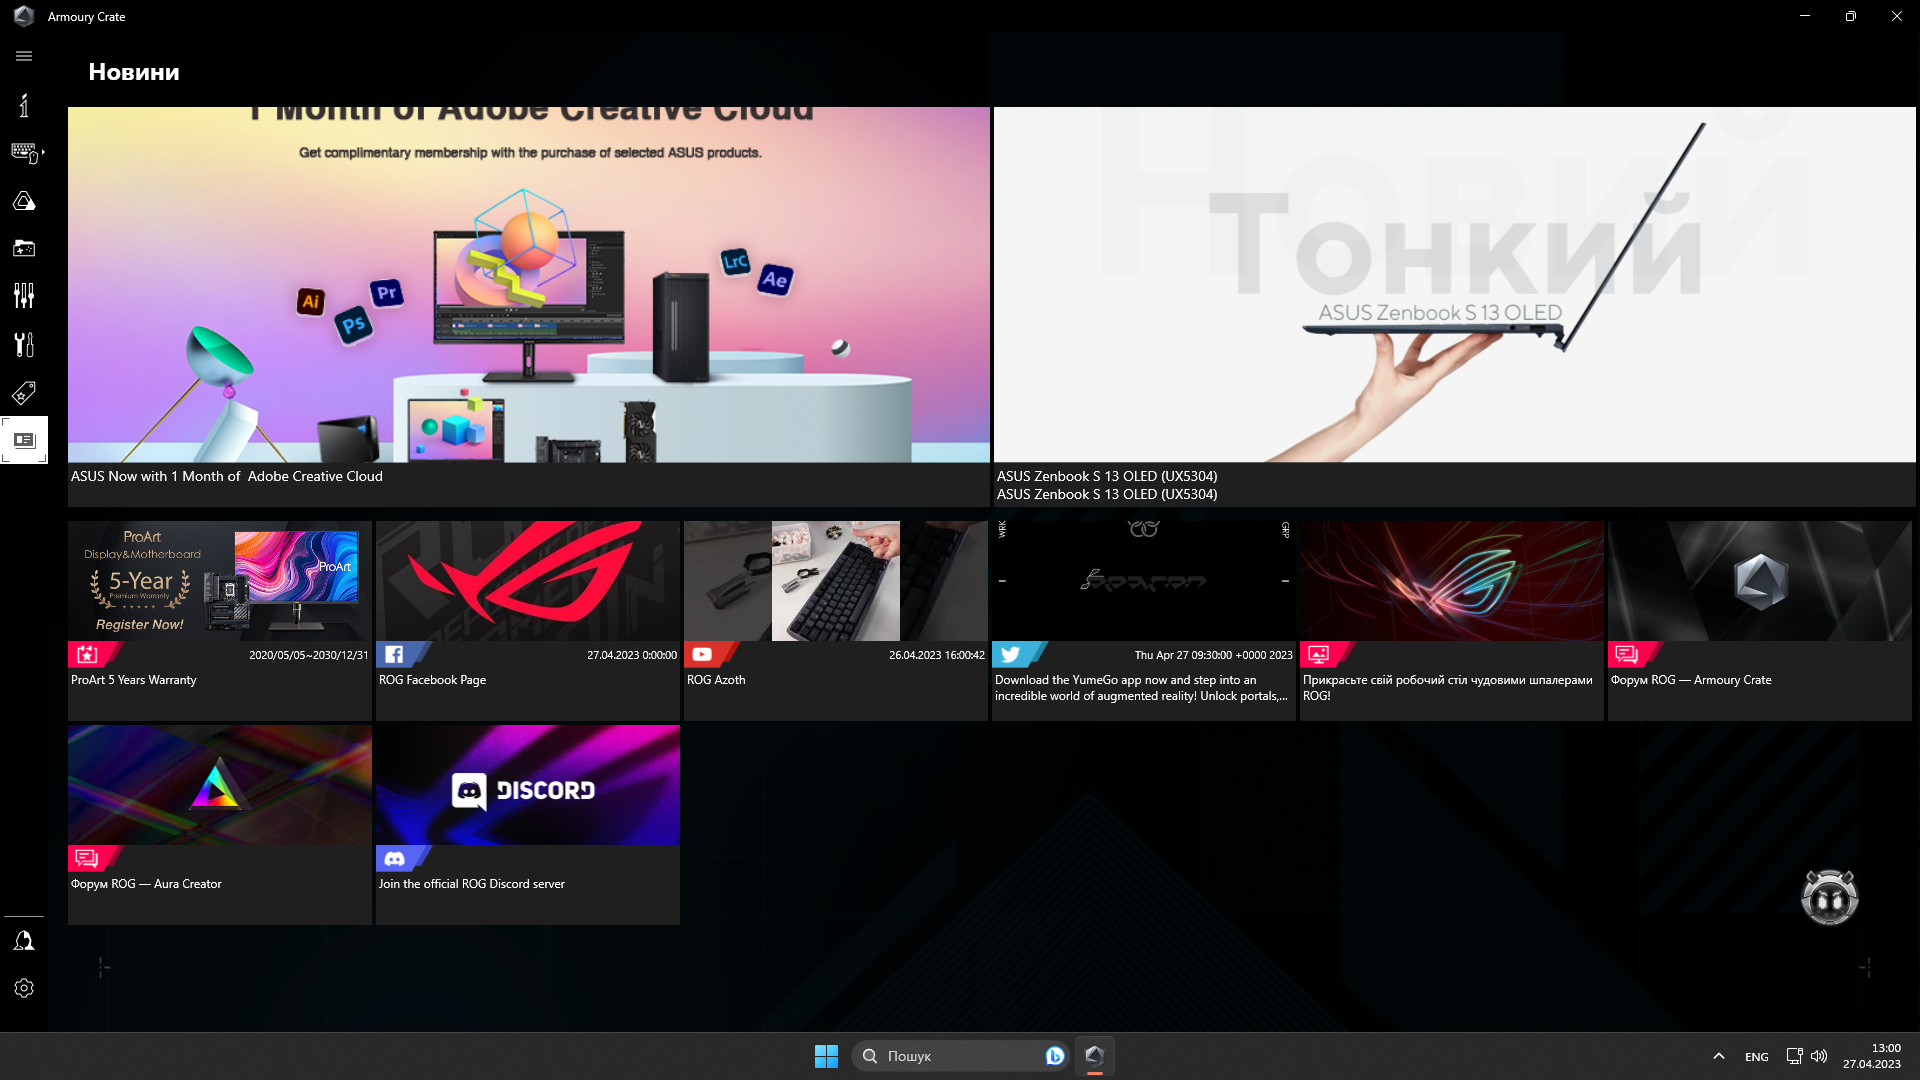This screenshot has width=1920, height=1080.
Task: Open the ProArt 5-Year warranty thumbnail
Action: coord(219,581)
